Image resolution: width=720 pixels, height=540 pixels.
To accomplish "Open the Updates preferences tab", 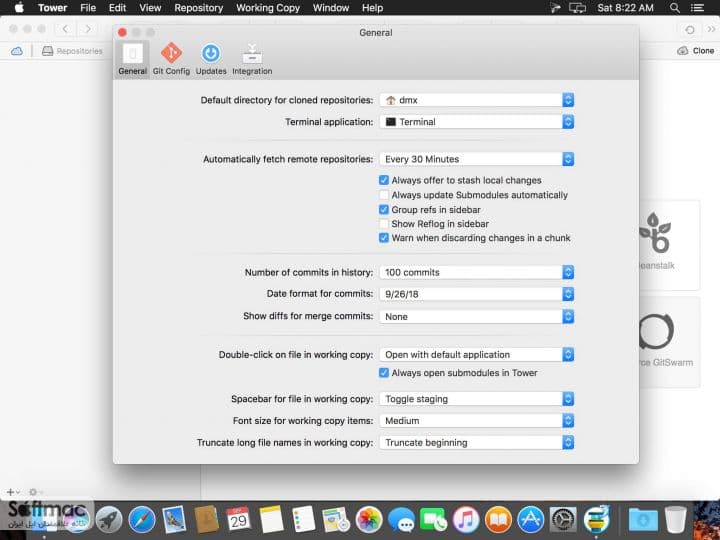I will (211, 59).
